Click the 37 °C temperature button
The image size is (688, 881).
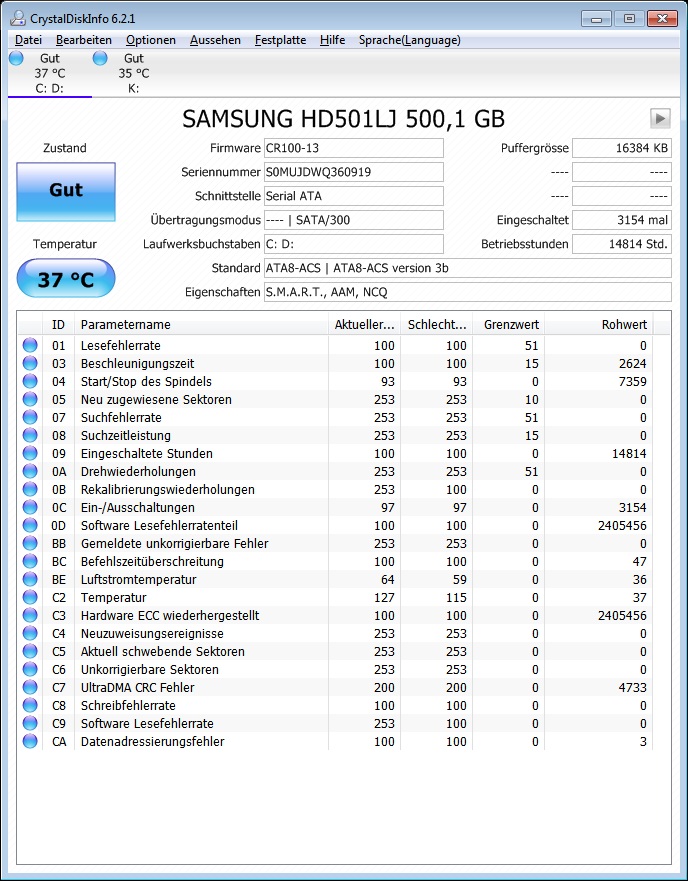[x=66, y=278]
